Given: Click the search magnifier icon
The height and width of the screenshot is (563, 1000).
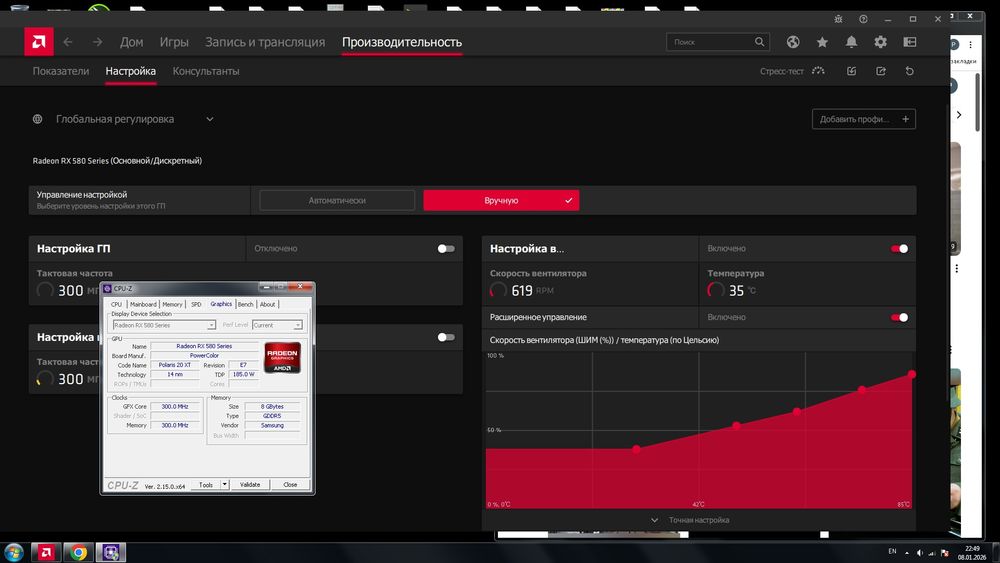Looking at the screenshot, I should point(759,42).
